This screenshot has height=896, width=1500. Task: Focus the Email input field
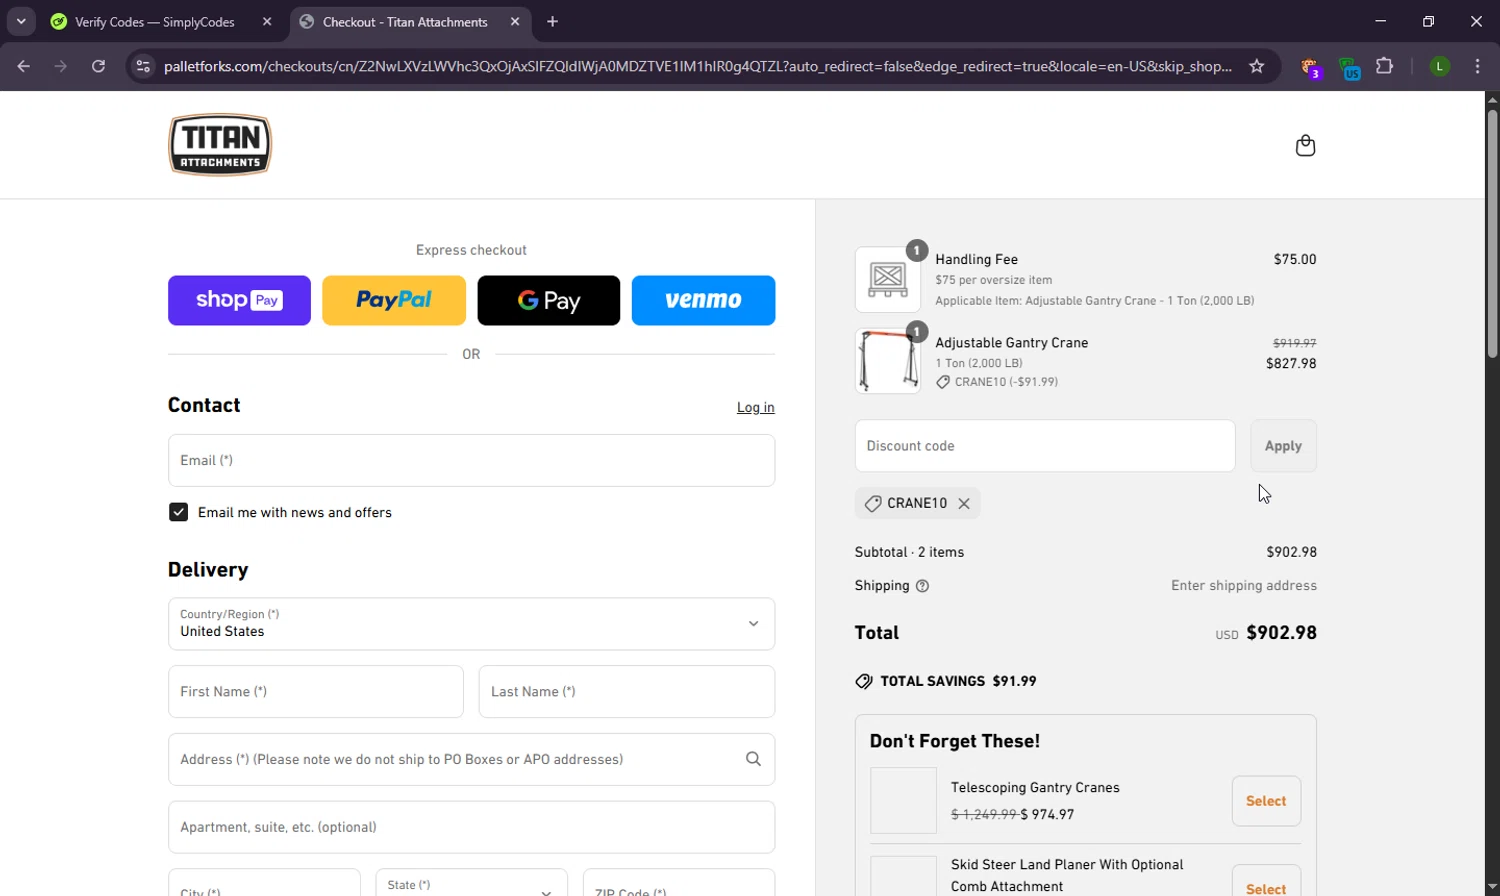click(471, 461)
